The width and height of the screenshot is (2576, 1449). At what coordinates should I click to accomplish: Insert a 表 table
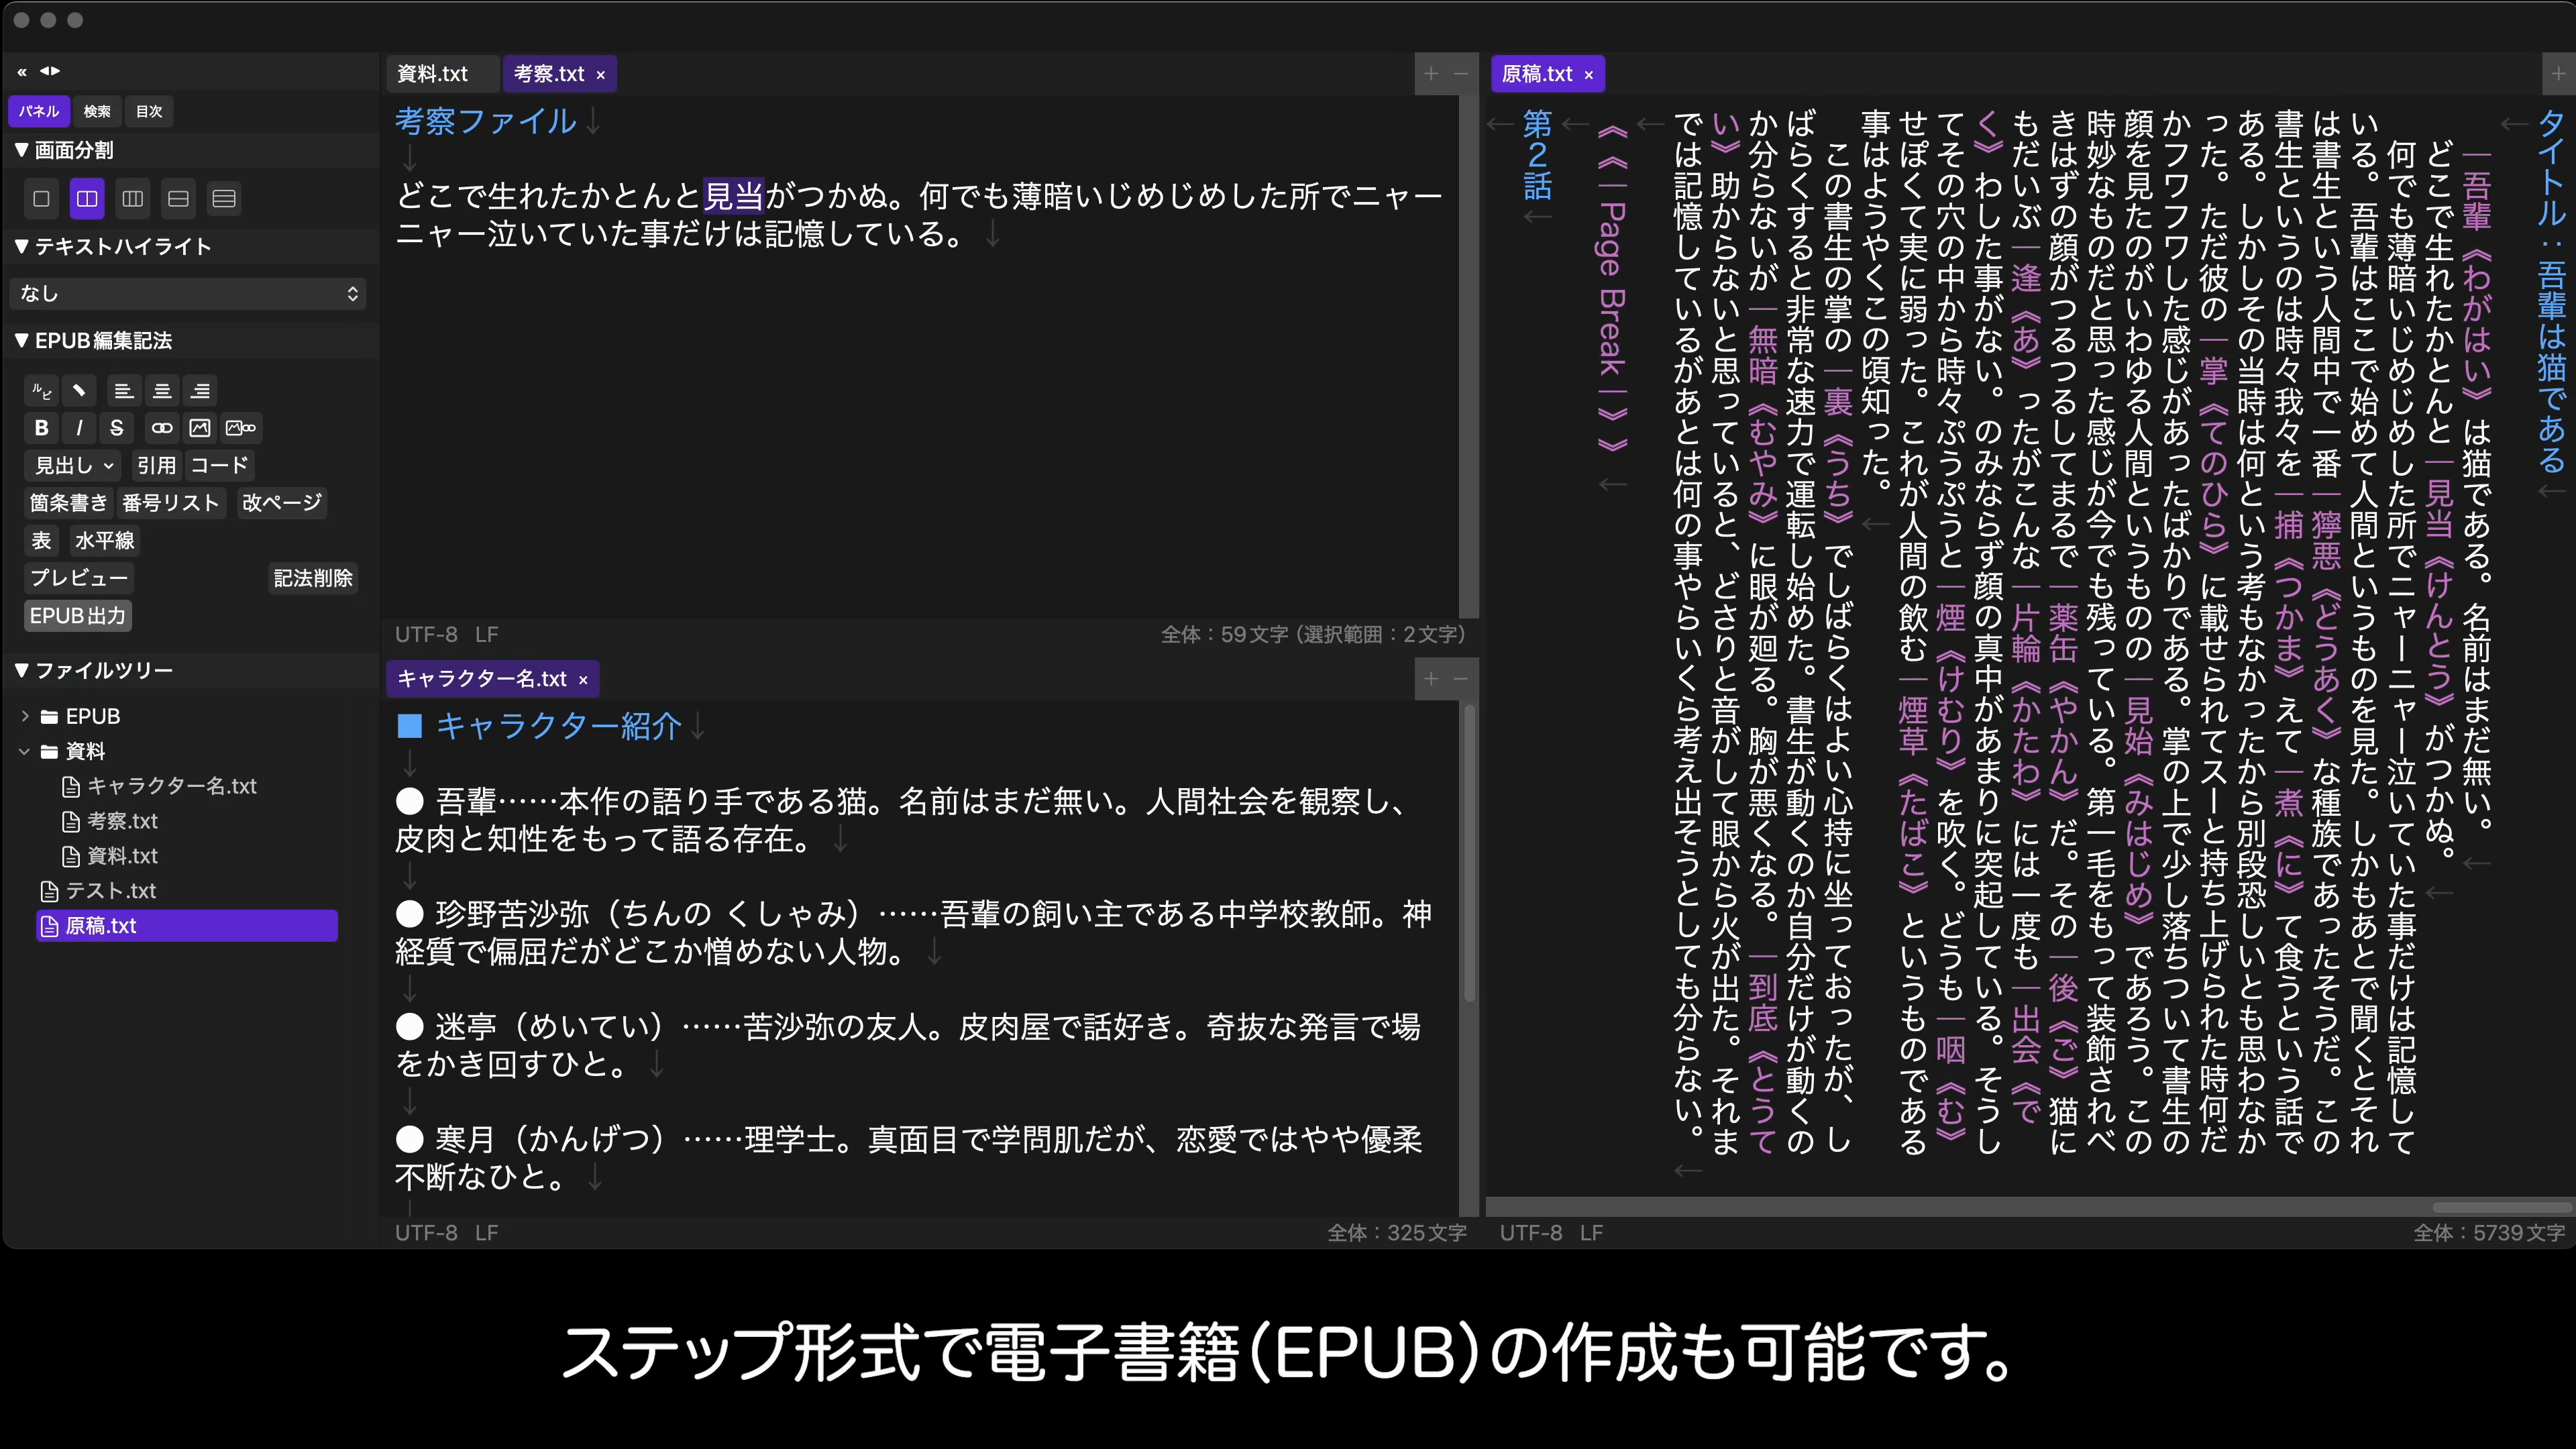[41, 540]
